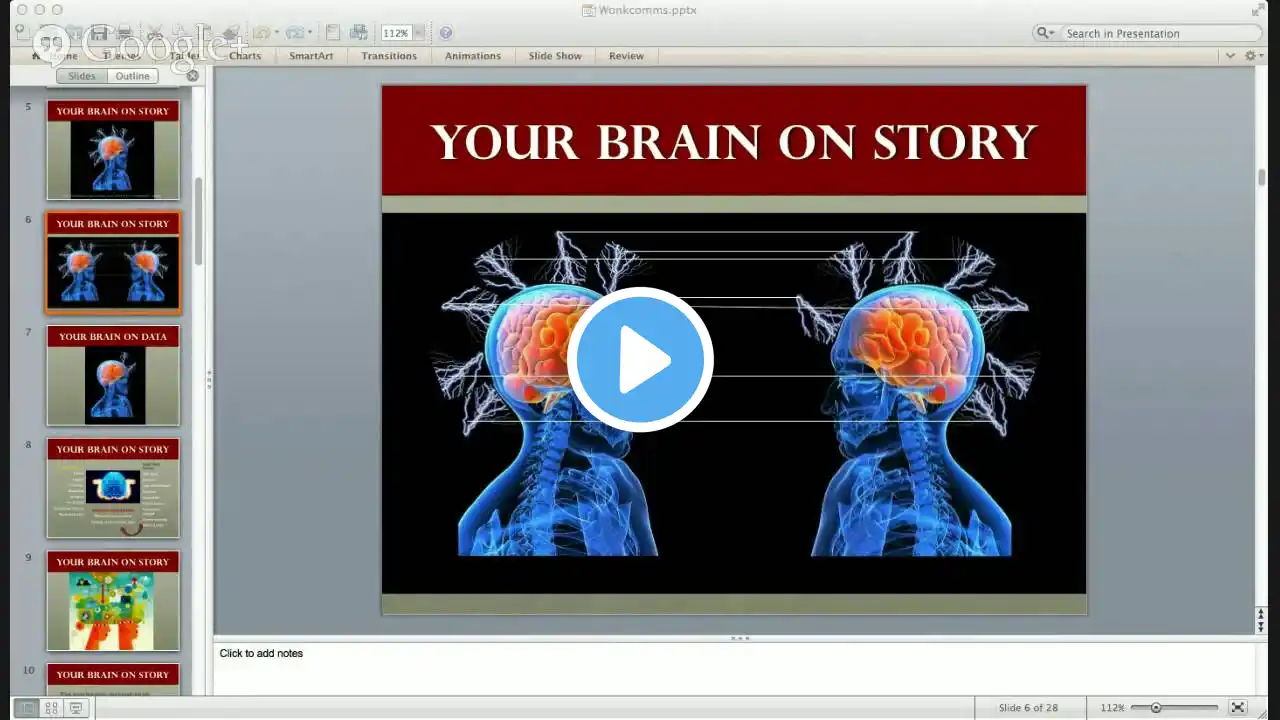Click the Undo arrow icon

point(262,33)
